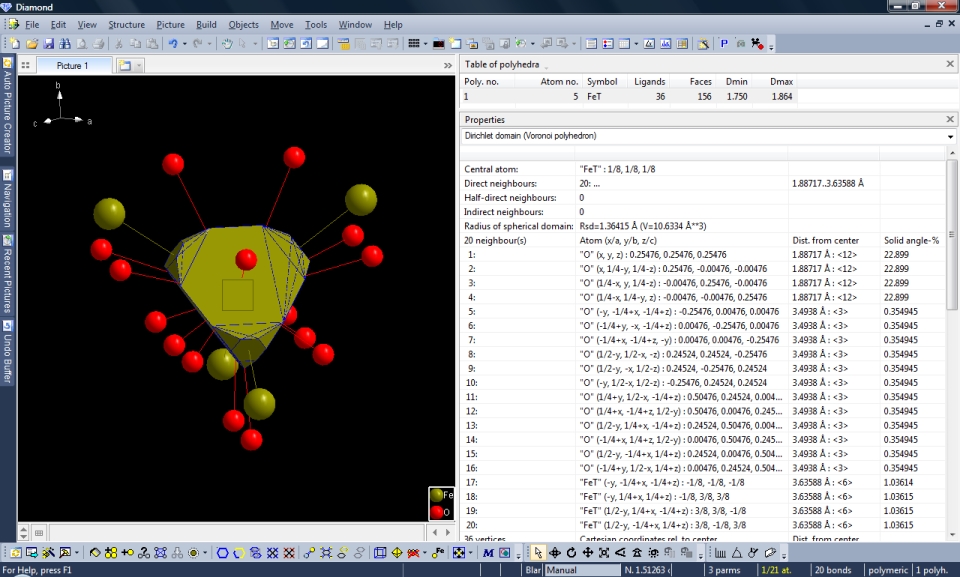Select the arrow pointer tool in bottom toolbar
The image size is (960, 577).
[538, 552]
